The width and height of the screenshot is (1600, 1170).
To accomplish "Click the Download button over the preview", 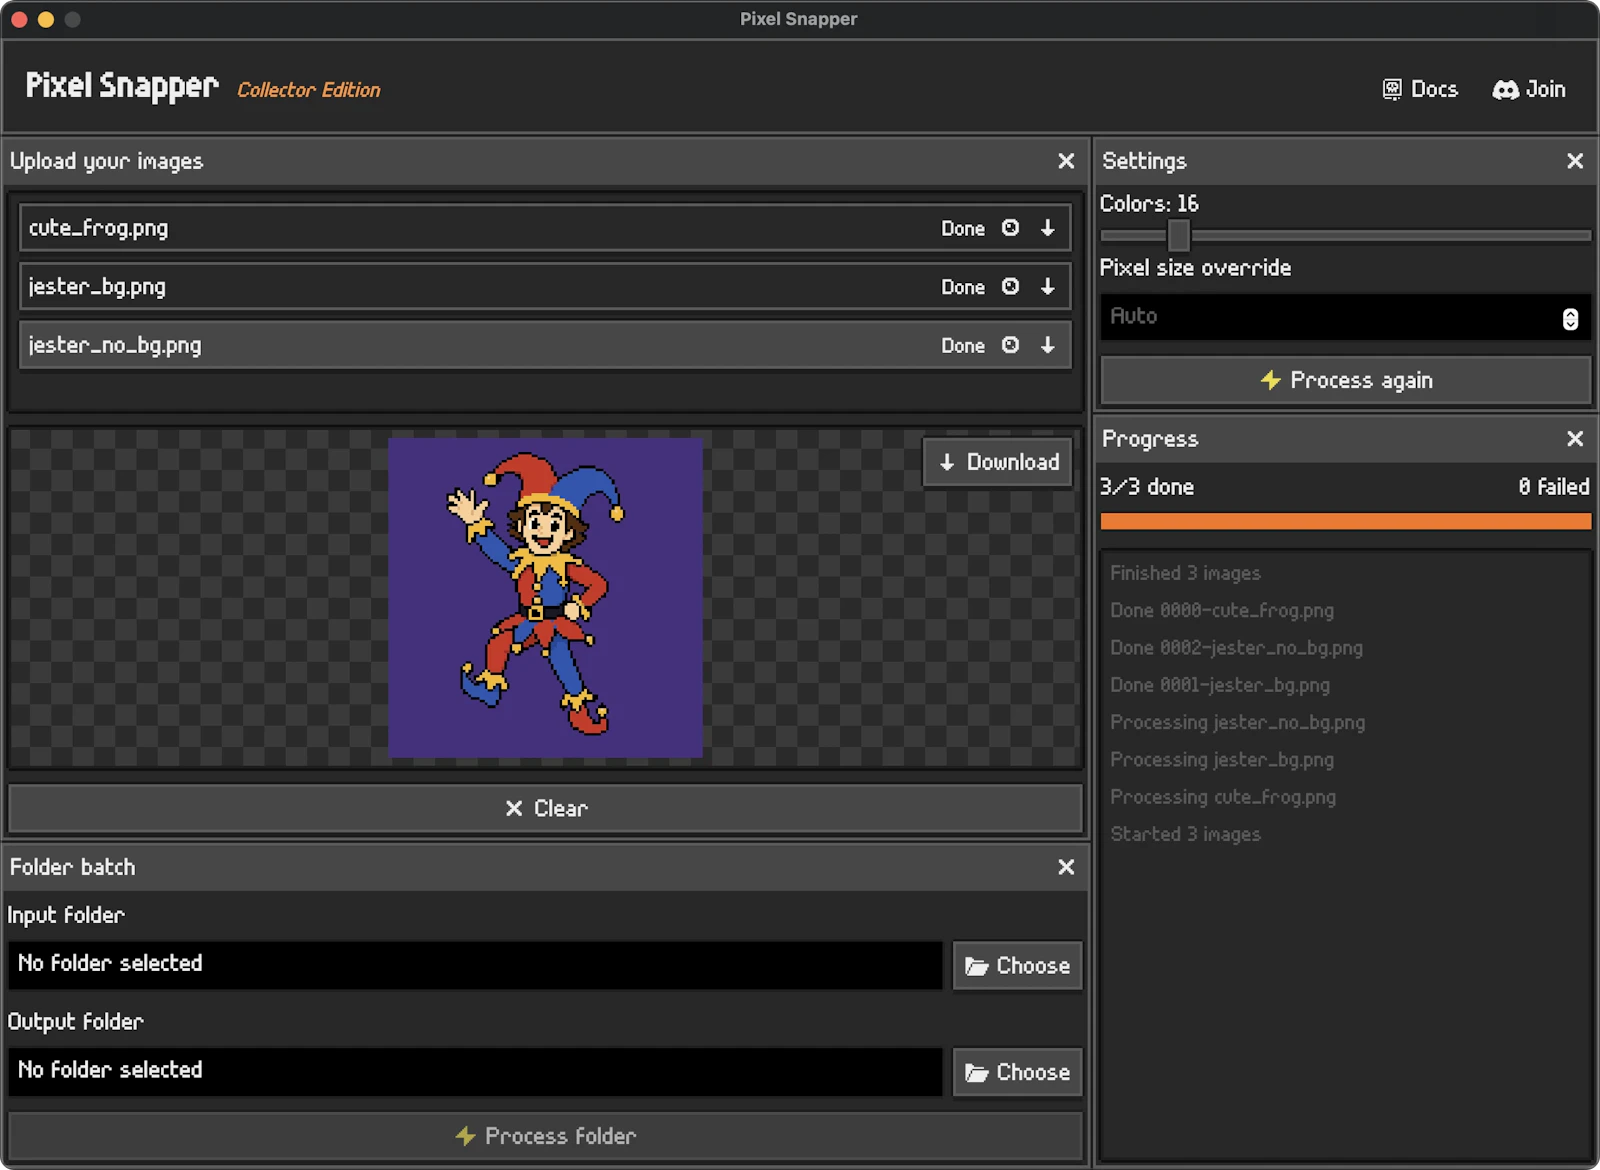I will [998, 462].
